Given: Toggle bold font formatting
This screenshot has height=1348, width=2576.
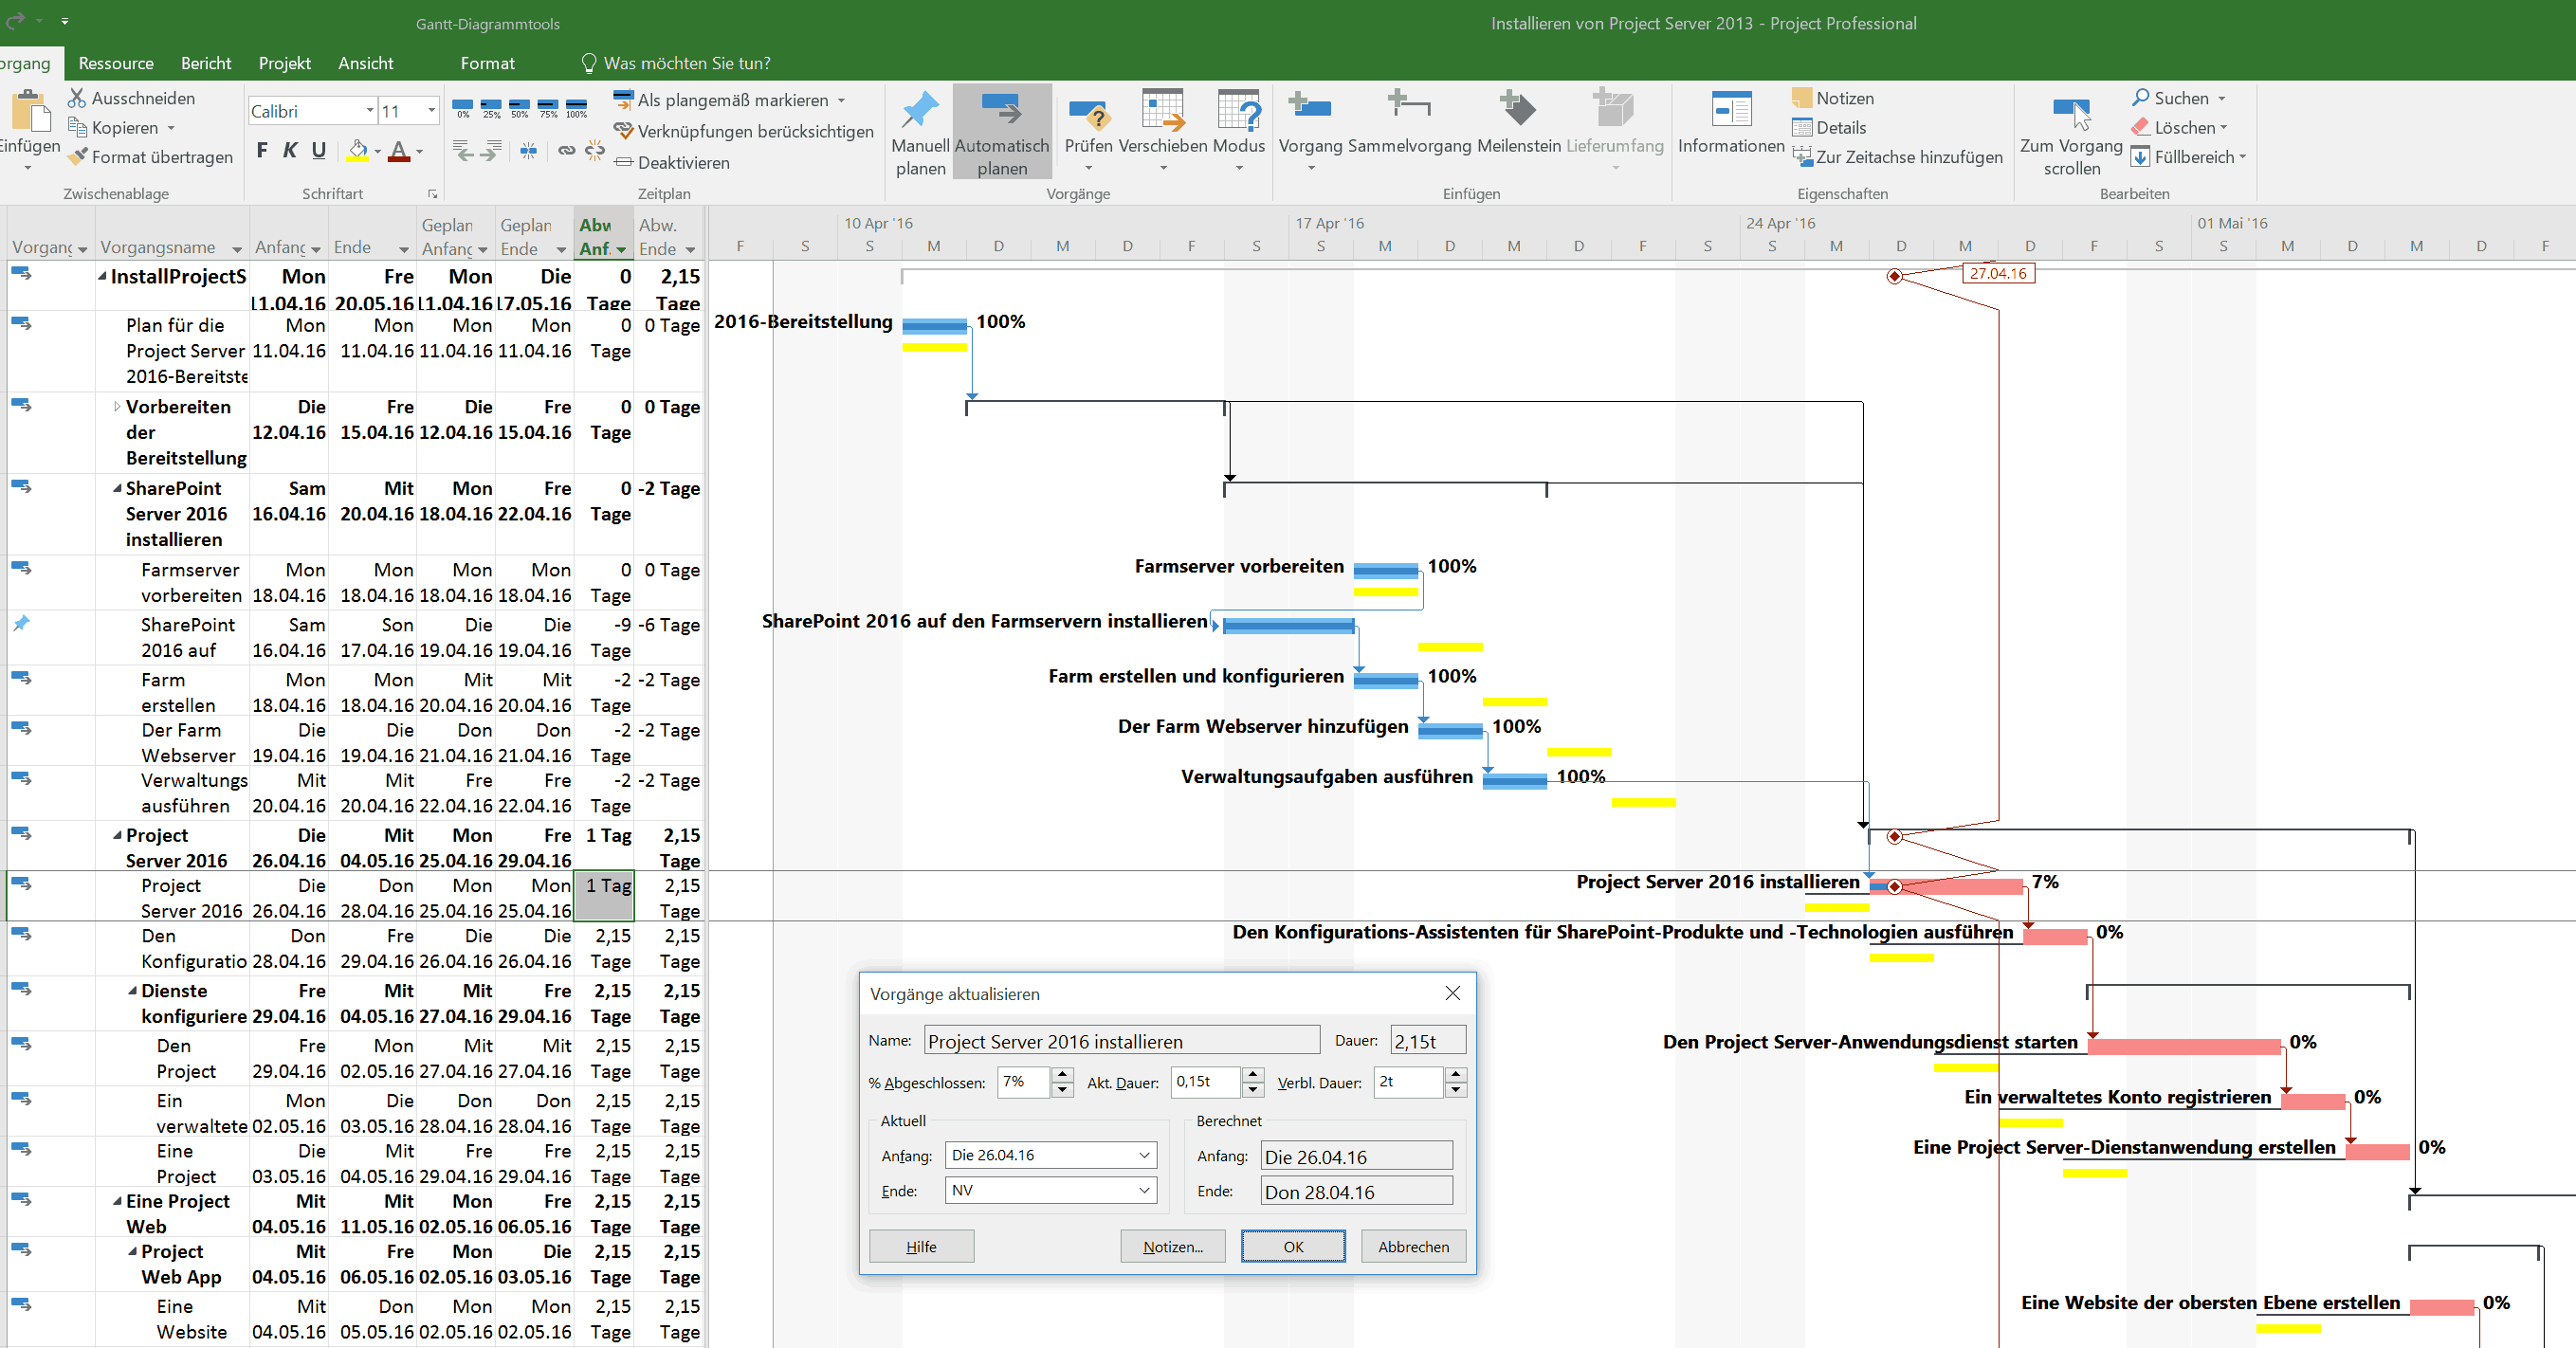Looking at the screenshot, I should click(x=262, y=151).
